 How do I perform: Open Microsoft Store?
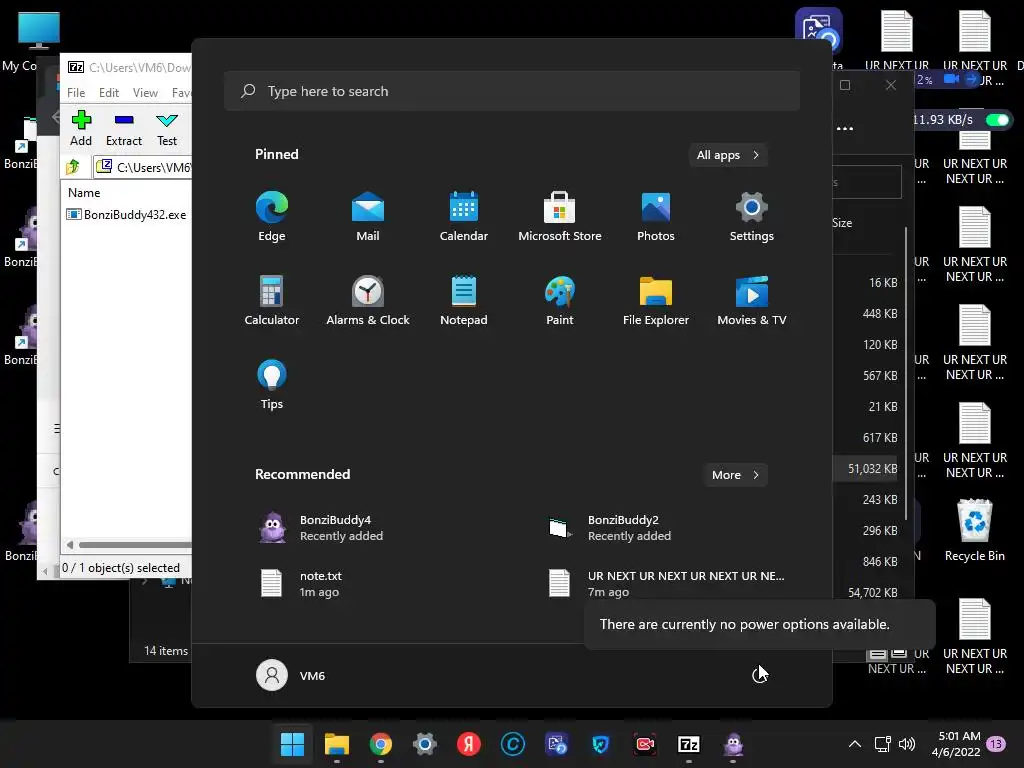(x=560, y=217)
